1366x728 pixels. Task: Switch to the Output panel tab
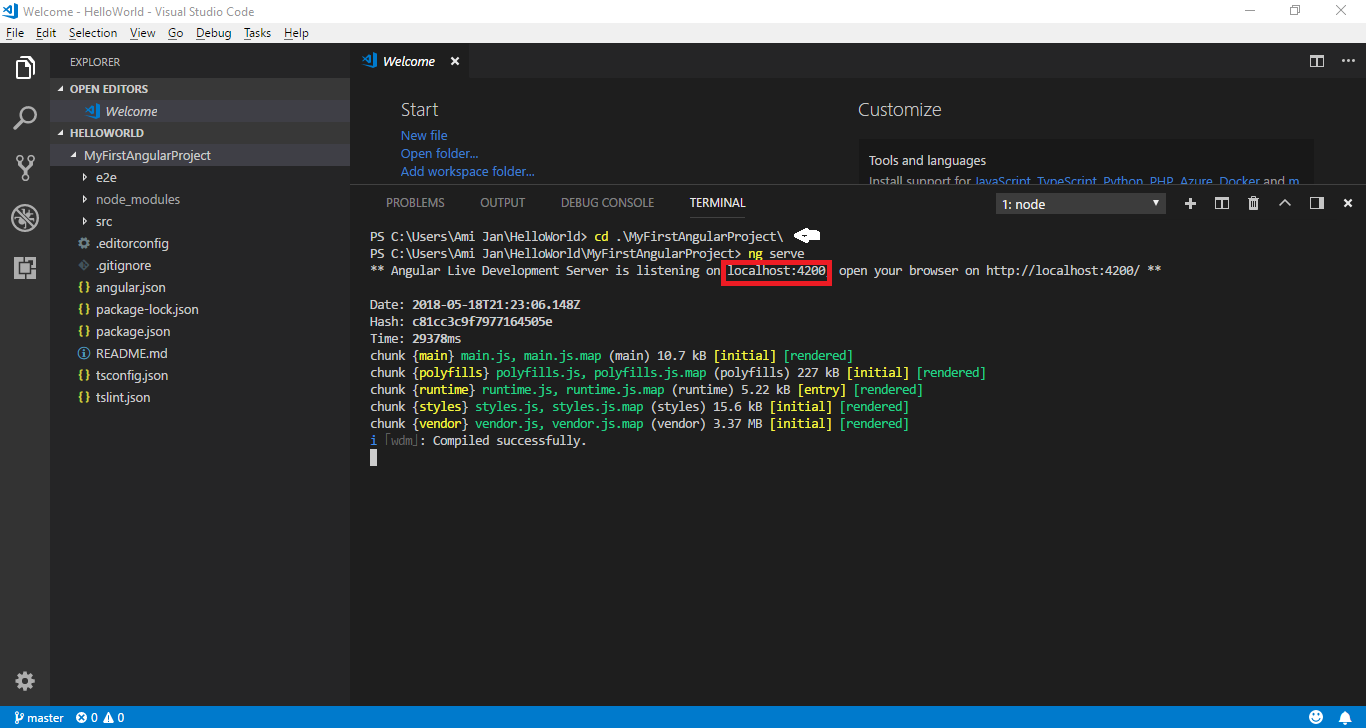[x=502, y=203]
